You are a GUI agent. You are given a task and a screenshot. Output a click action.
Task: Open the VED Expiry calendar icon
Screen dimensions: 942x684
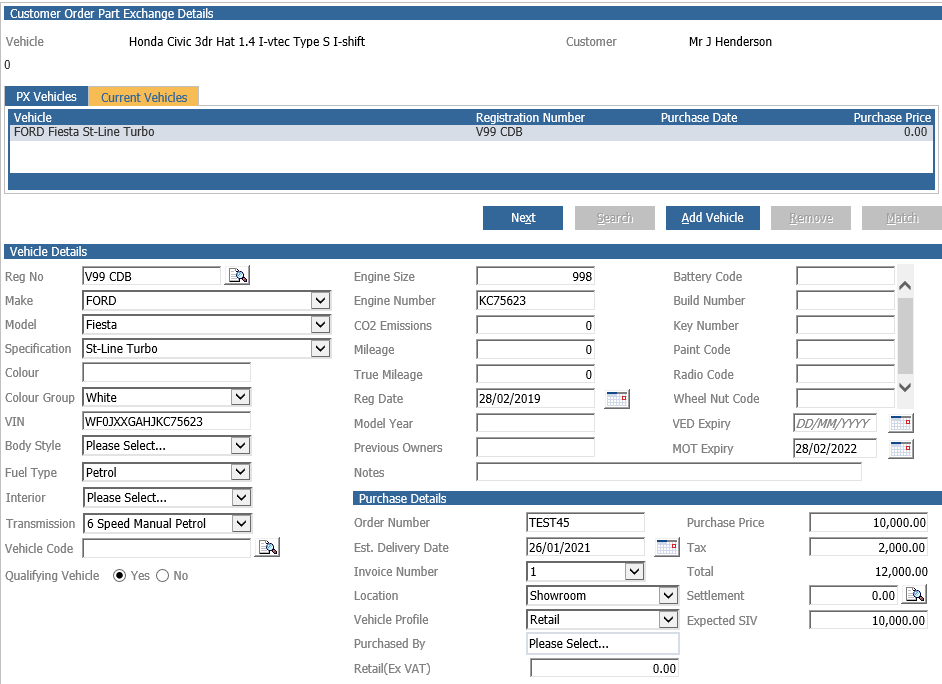(x=901, y=423)
